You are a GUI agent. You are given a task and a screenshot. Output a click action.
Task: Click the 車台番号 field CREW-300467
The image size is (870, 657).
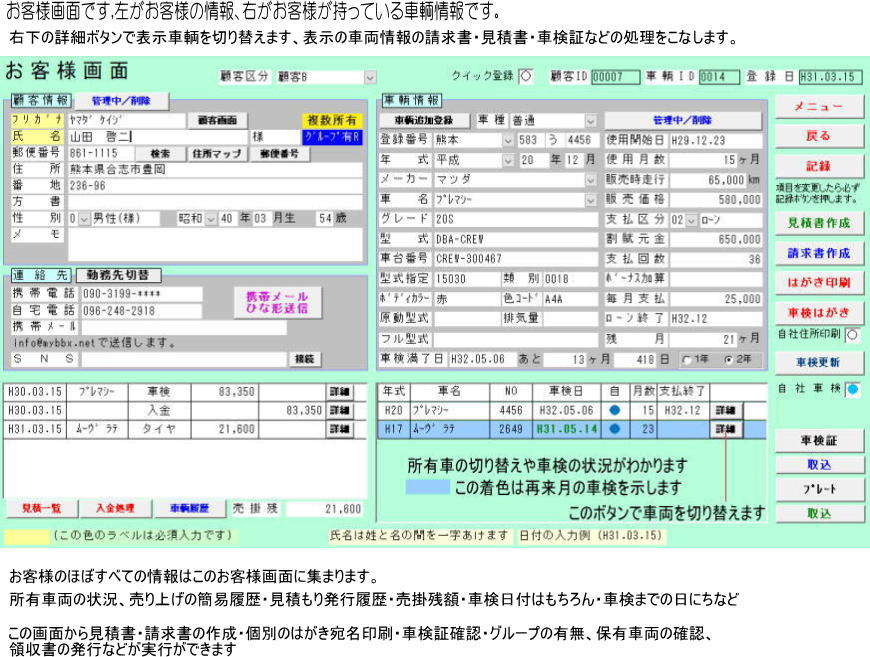[515, 259]
